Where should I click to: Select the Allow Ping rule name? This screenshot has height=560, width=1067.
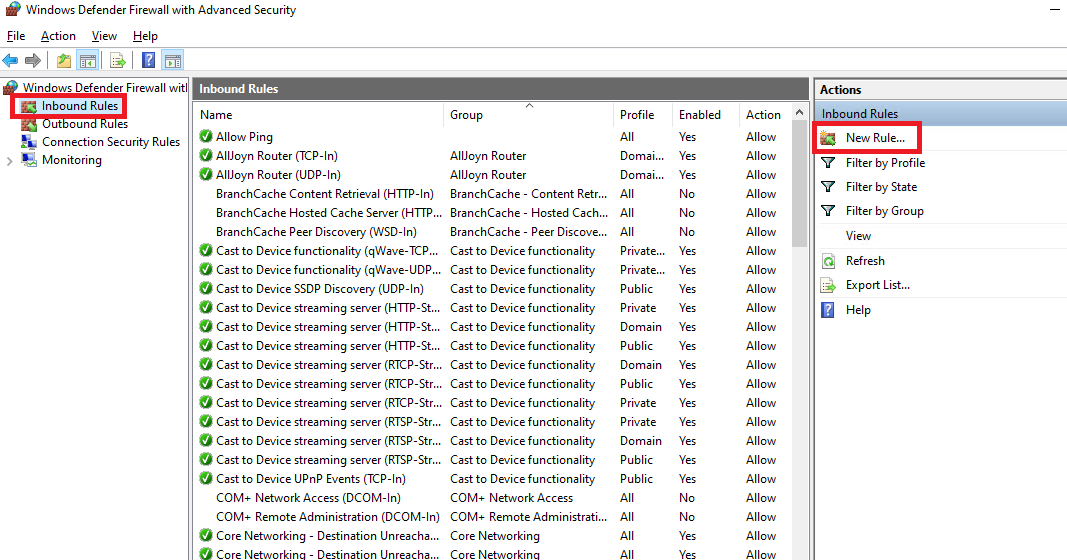pyautogui.click(x=244, y=137)
